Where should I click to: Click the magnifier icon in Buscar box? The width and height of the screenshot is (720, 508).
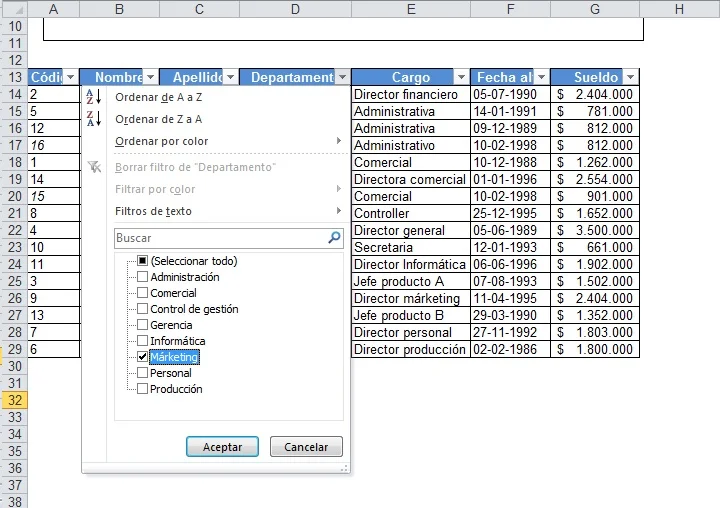pos(334,237)
